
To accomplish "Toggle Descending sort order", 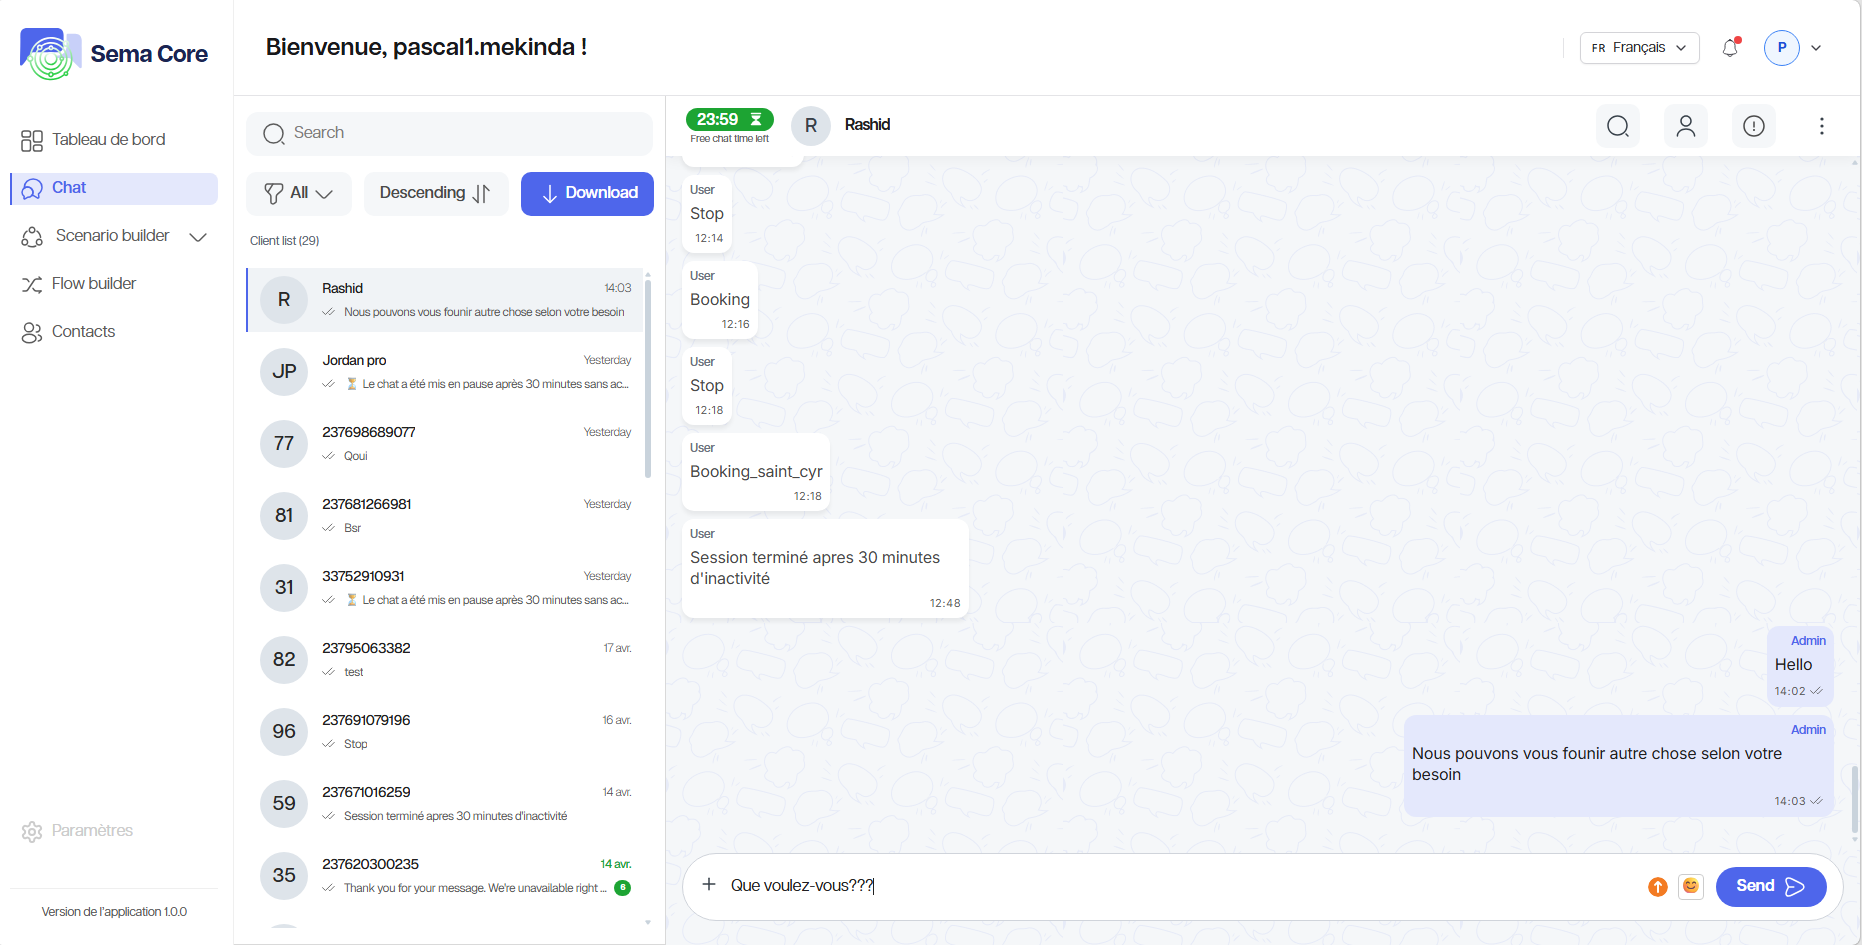I will click(x=435, y=193).
